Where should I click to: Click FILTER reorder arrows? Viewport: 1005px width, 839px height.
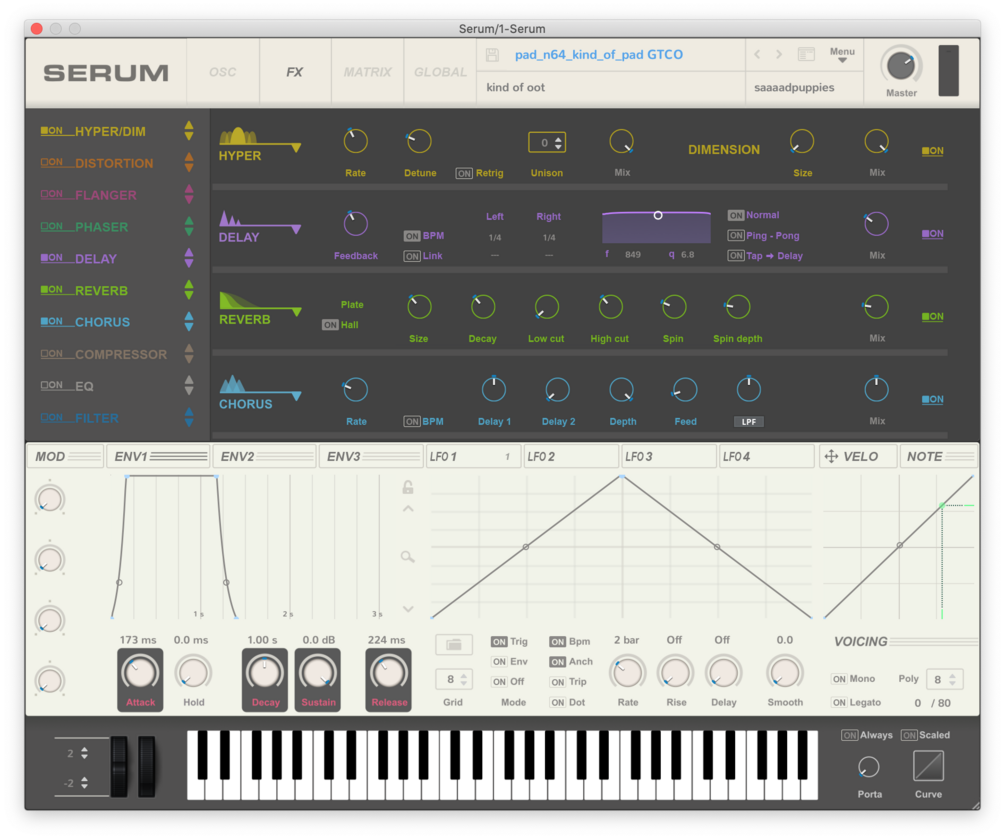click(189, 417)
